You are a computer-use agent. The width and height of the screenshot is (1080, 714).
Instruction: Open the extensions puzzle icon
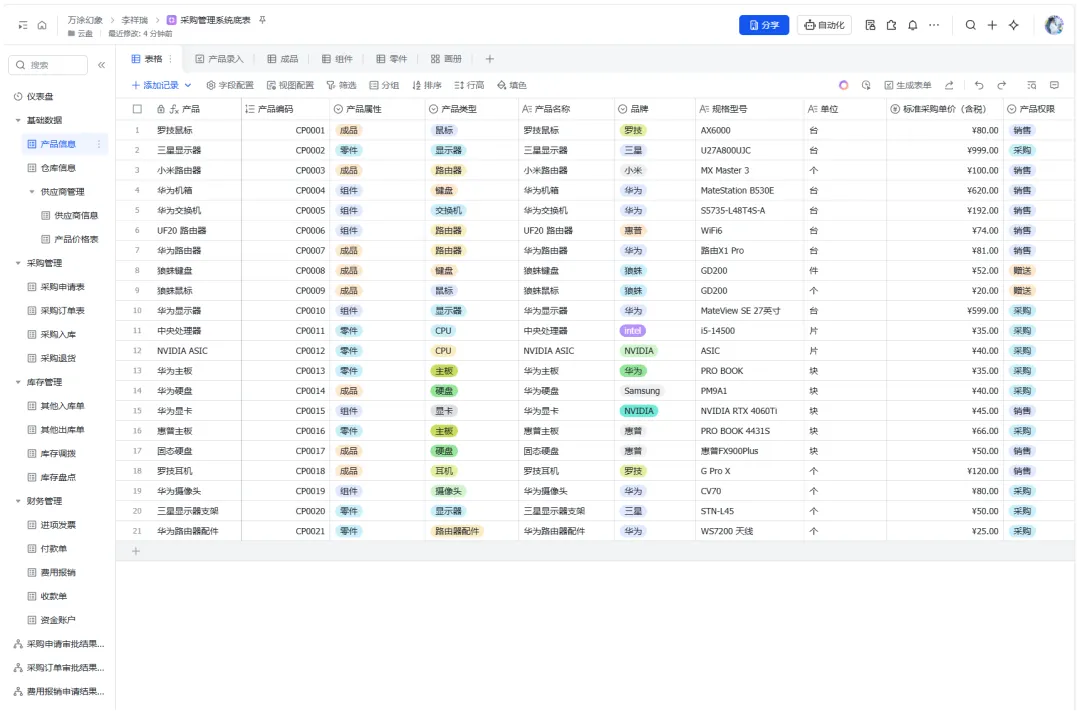[x=891, y=25]
